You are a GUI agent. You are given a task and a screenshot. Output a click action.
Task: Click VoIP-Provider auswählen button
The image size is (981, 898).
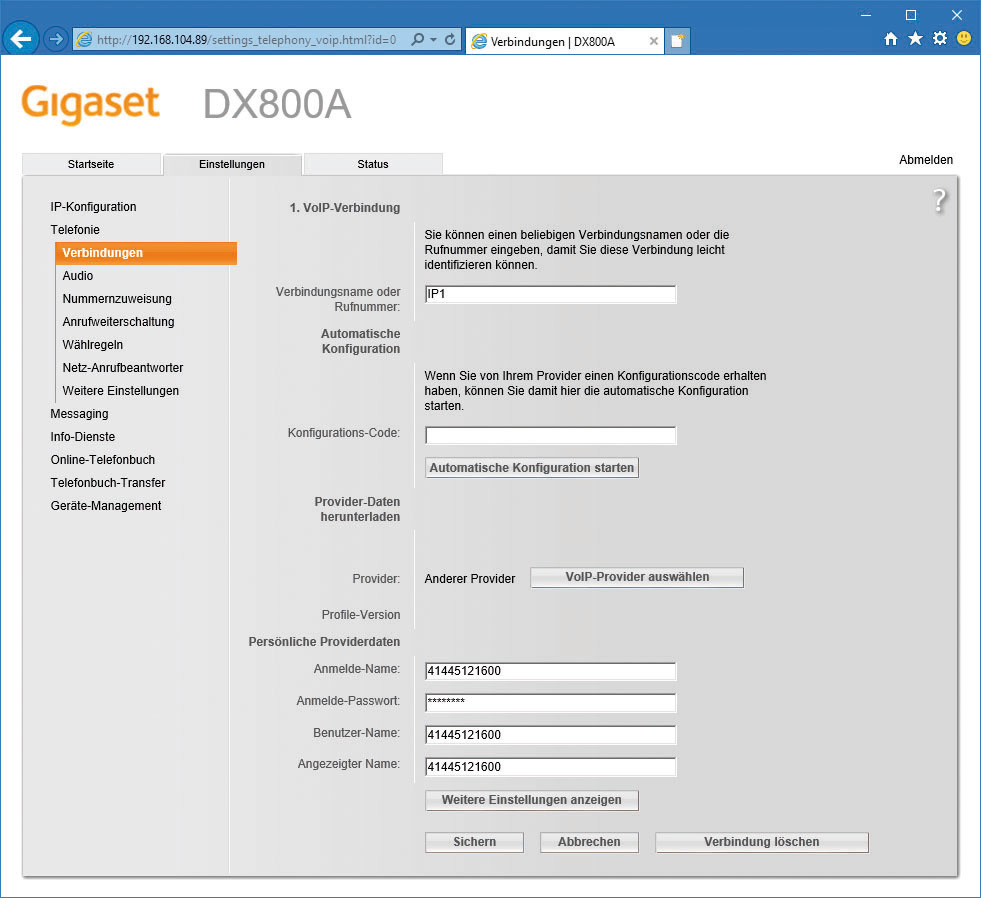638,577
